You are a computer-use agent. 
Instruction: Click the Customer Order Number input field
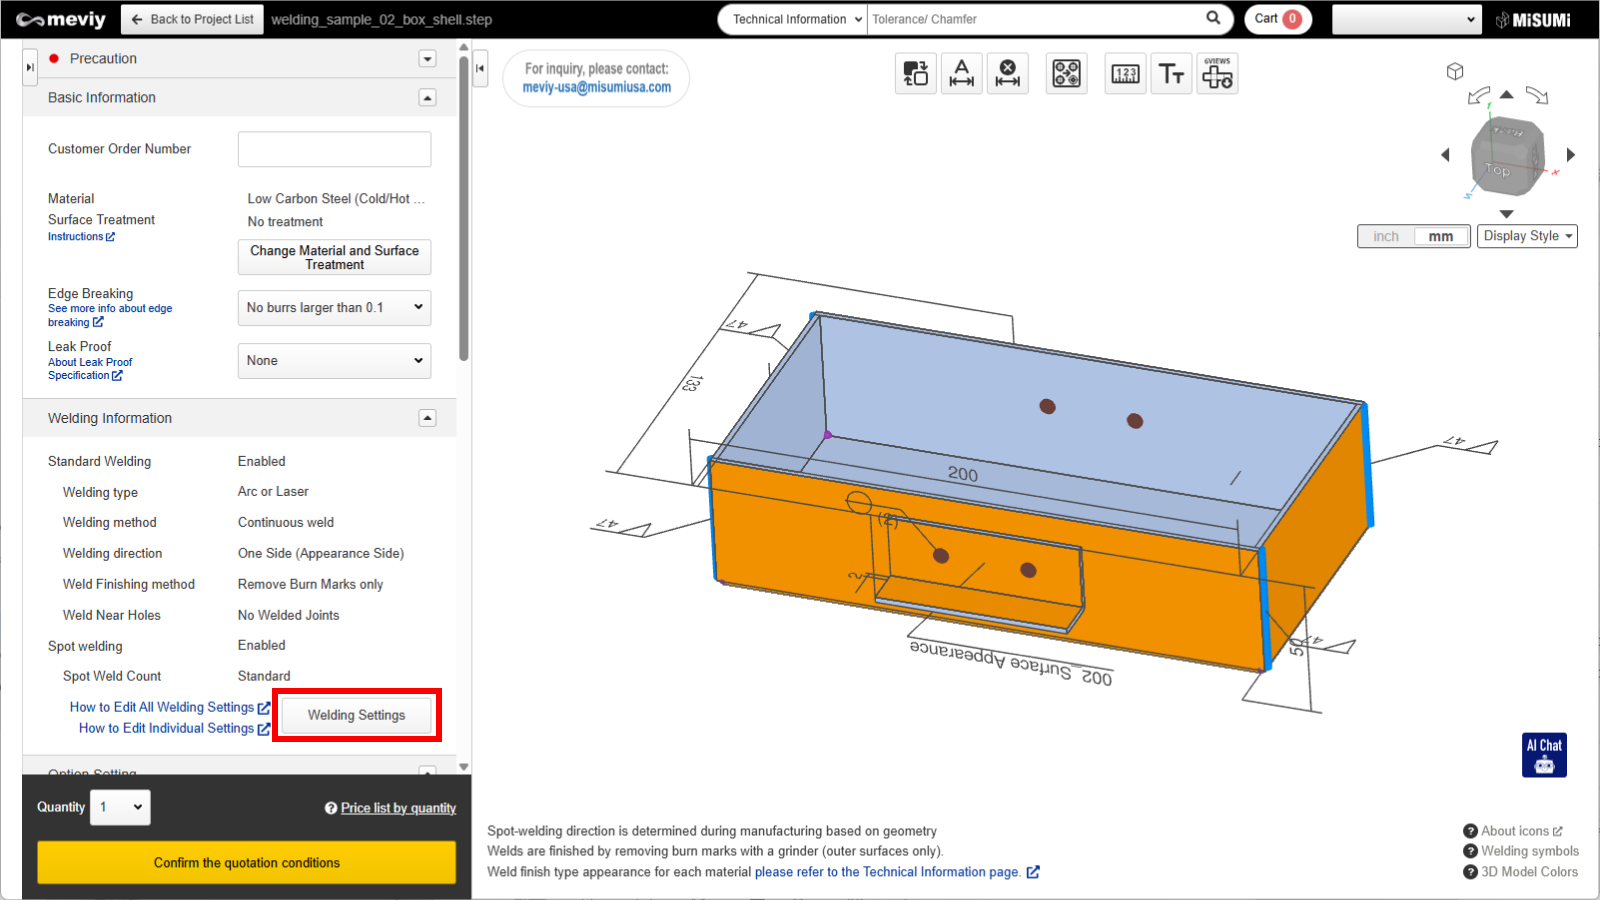(334, 149)
